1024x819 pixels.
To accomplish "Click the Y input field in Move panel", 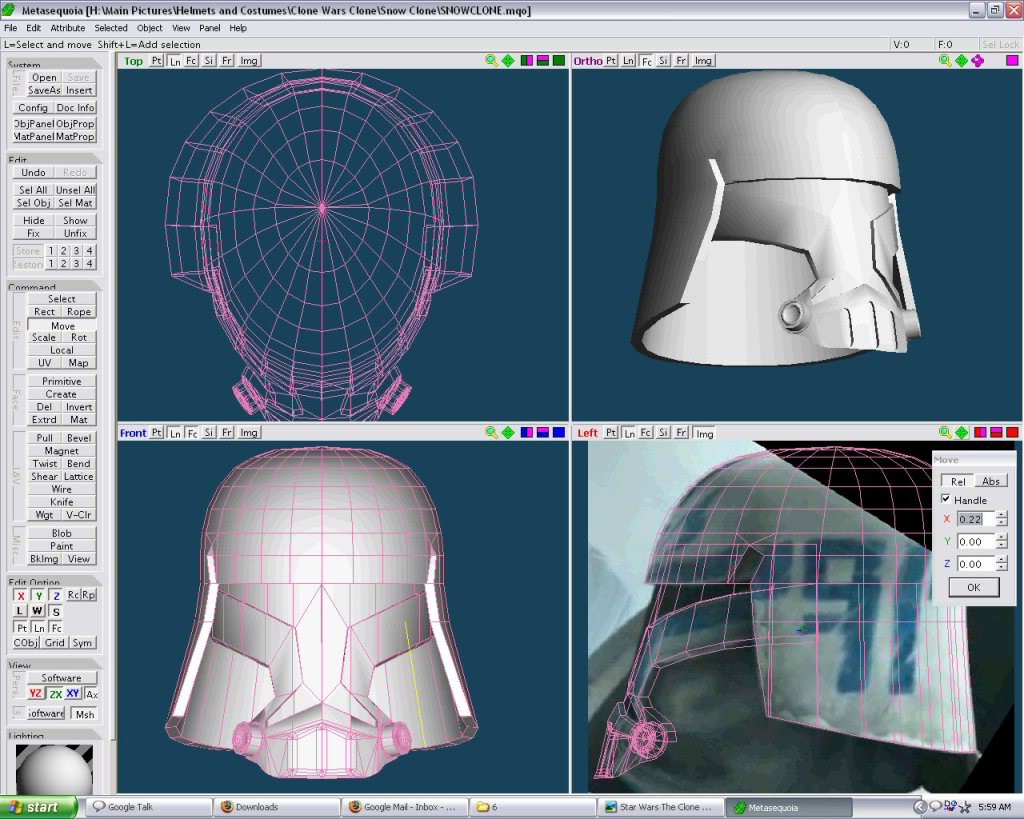I will (x=976, y=541).
